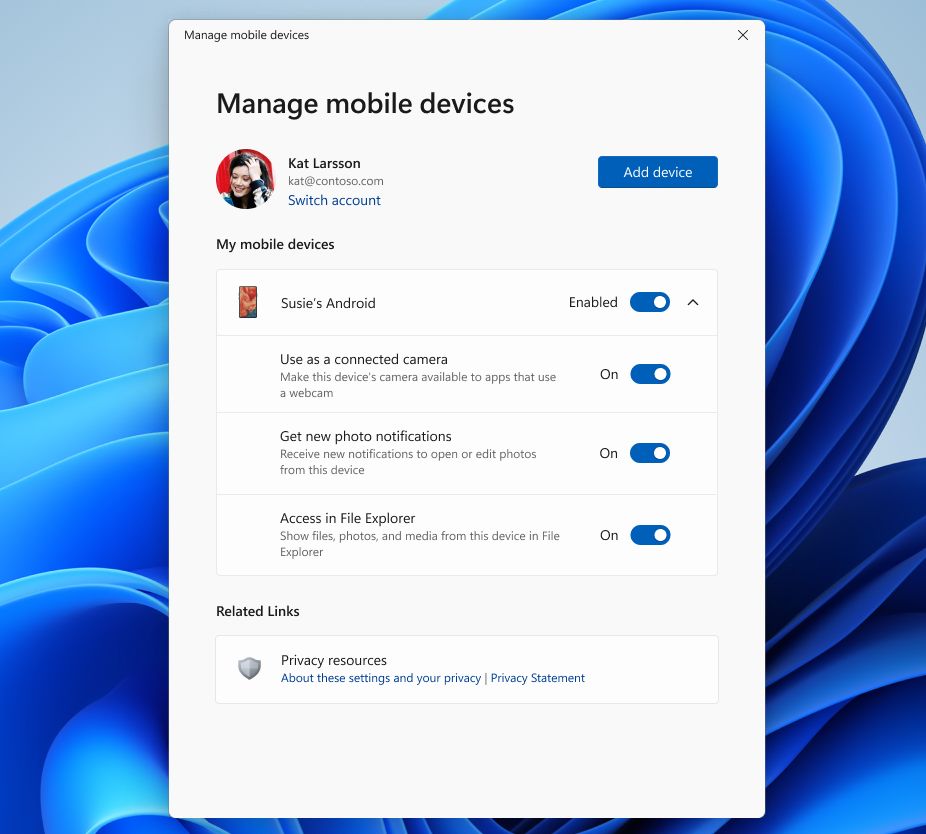The width and height of the screenshot is (926, 834).
Task: Click the Susie's Android phone icon
Action: (x=248, y=302)
